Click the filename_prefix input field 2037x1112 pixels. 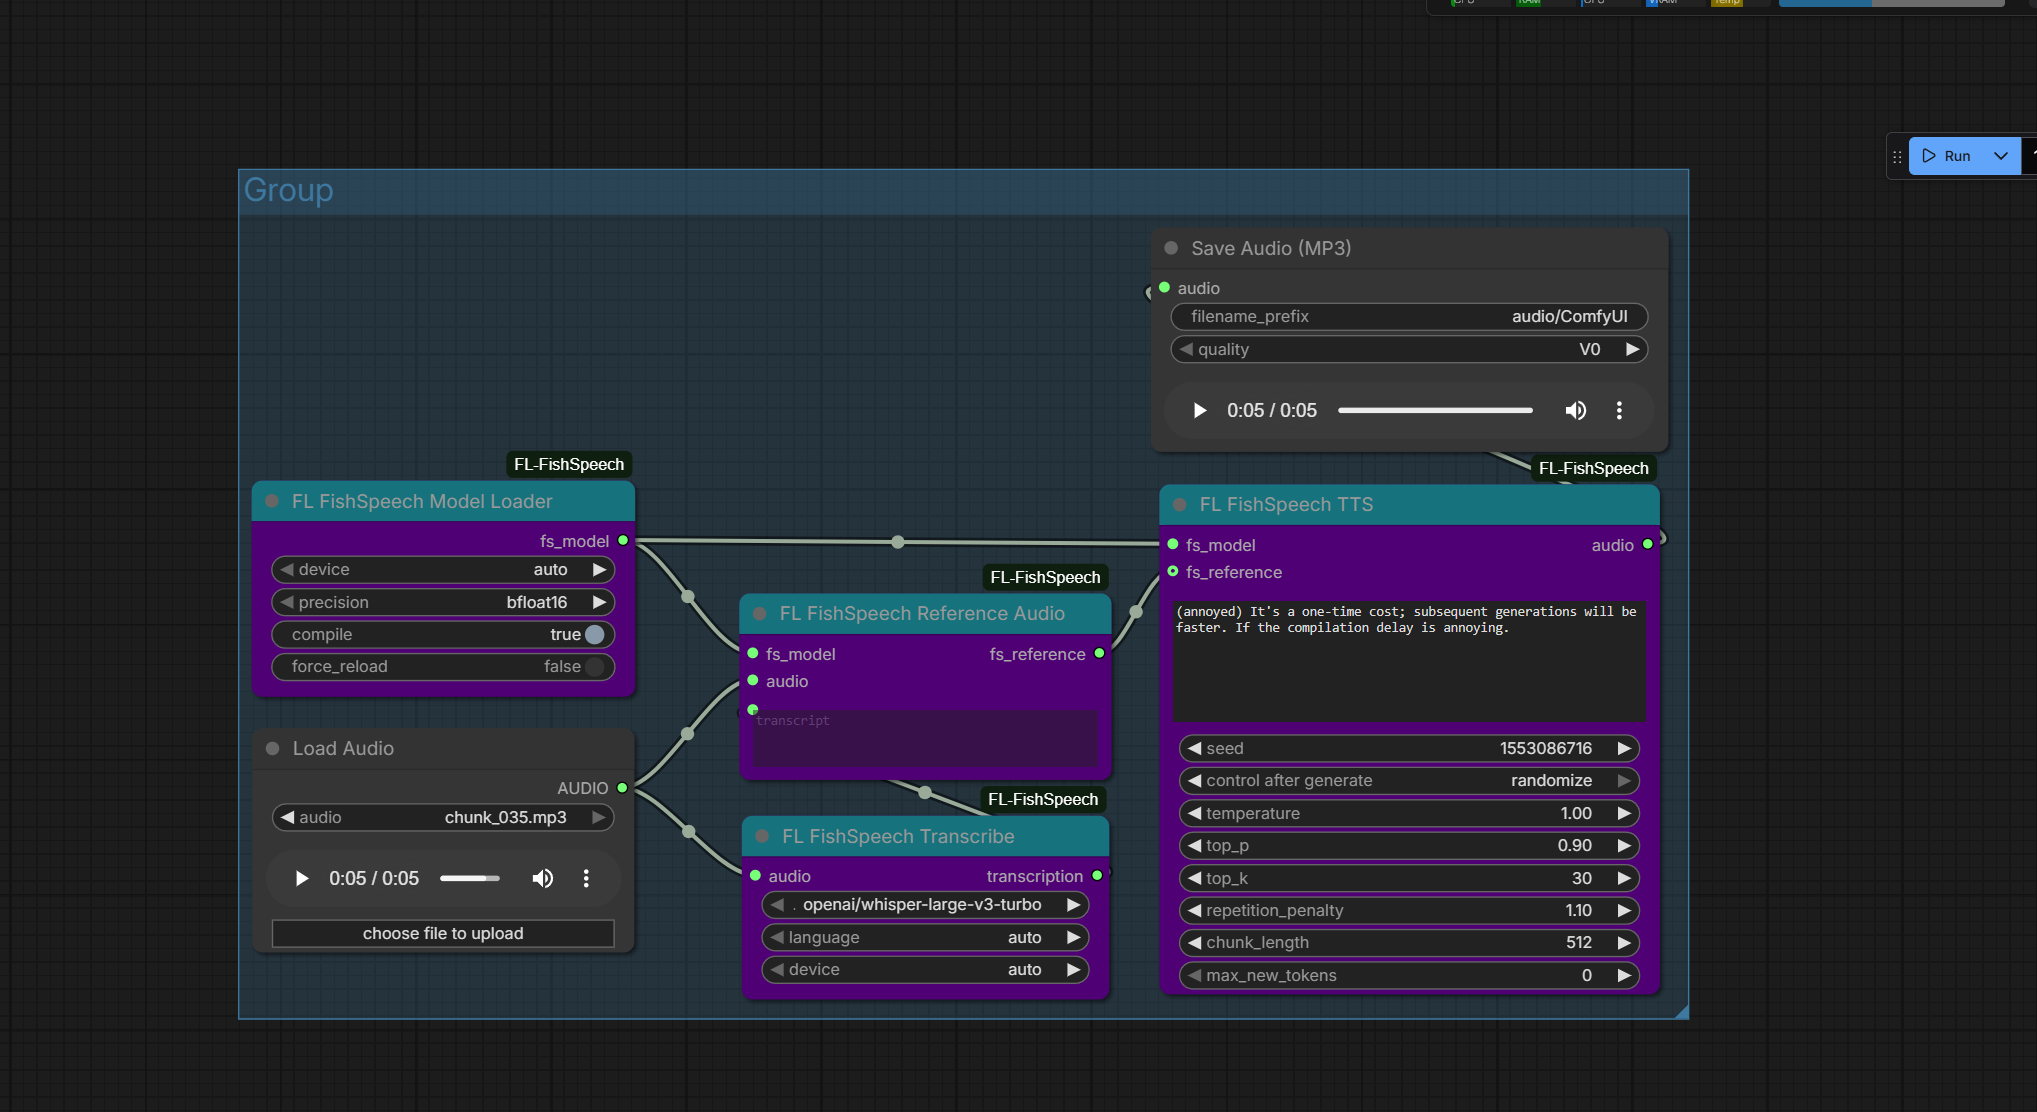click(x=1409, y=316)
